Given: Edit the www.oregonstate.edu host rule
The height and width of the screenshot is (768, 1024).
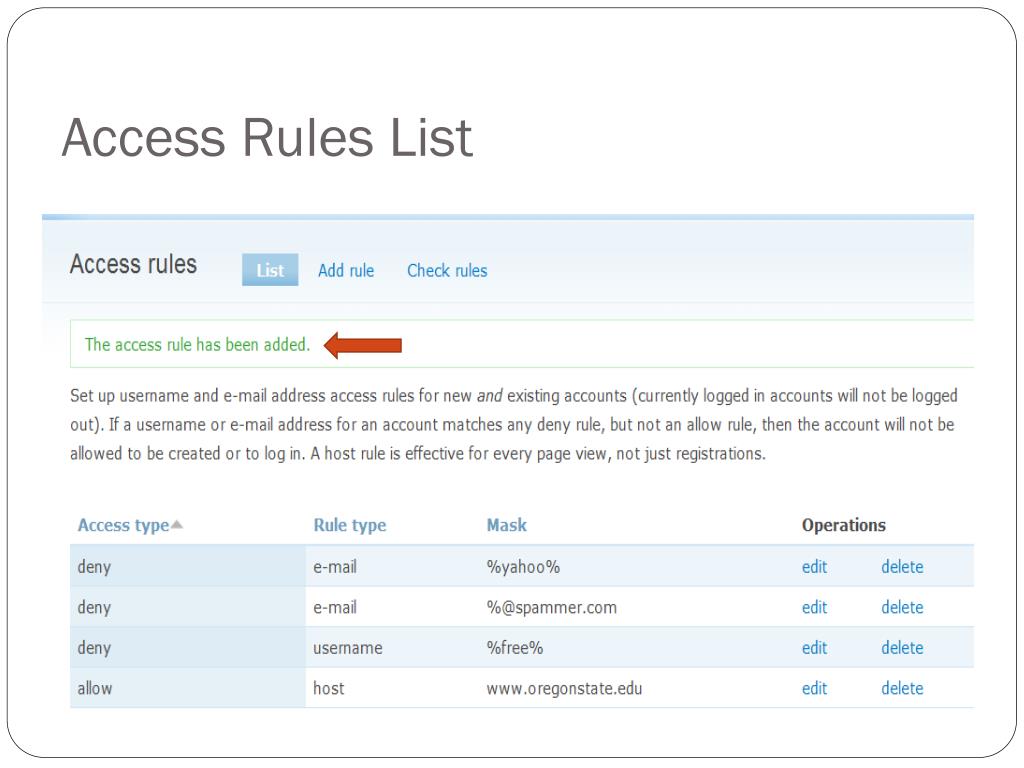Looking at the screenshot, I should (x=814, y=688).
